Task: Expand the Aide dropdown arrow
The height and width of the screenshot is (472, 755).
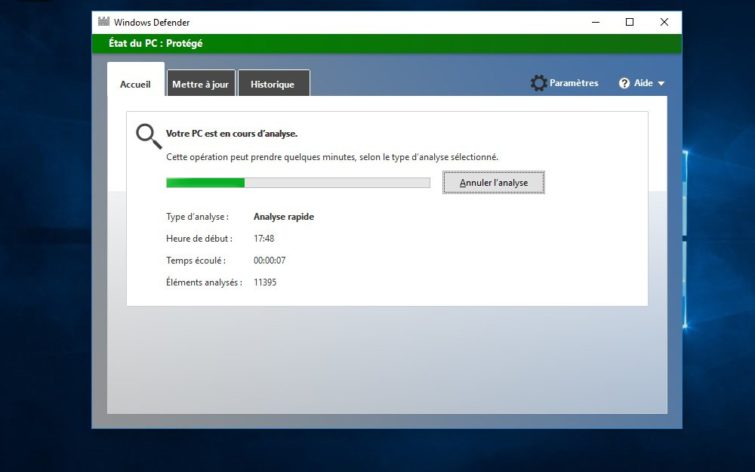Action: coord(661,84)
